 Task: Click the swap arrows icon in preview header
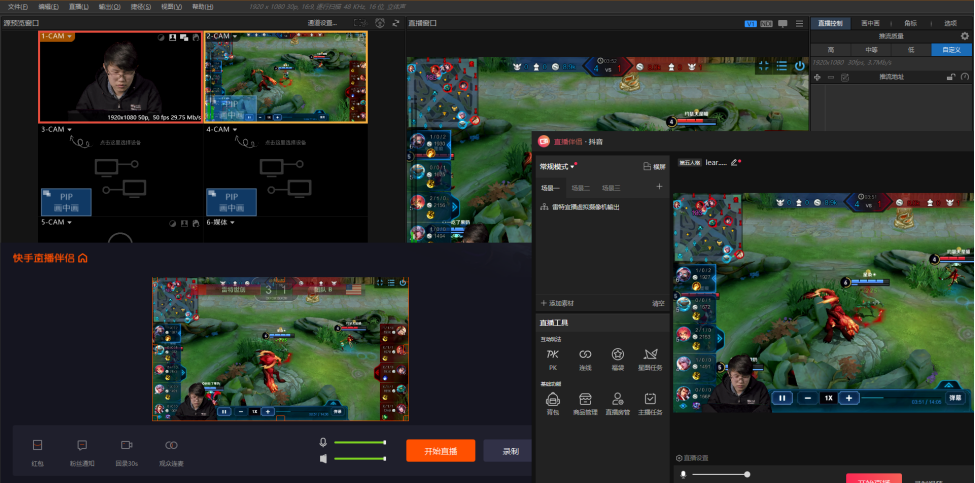pos(395,23)
